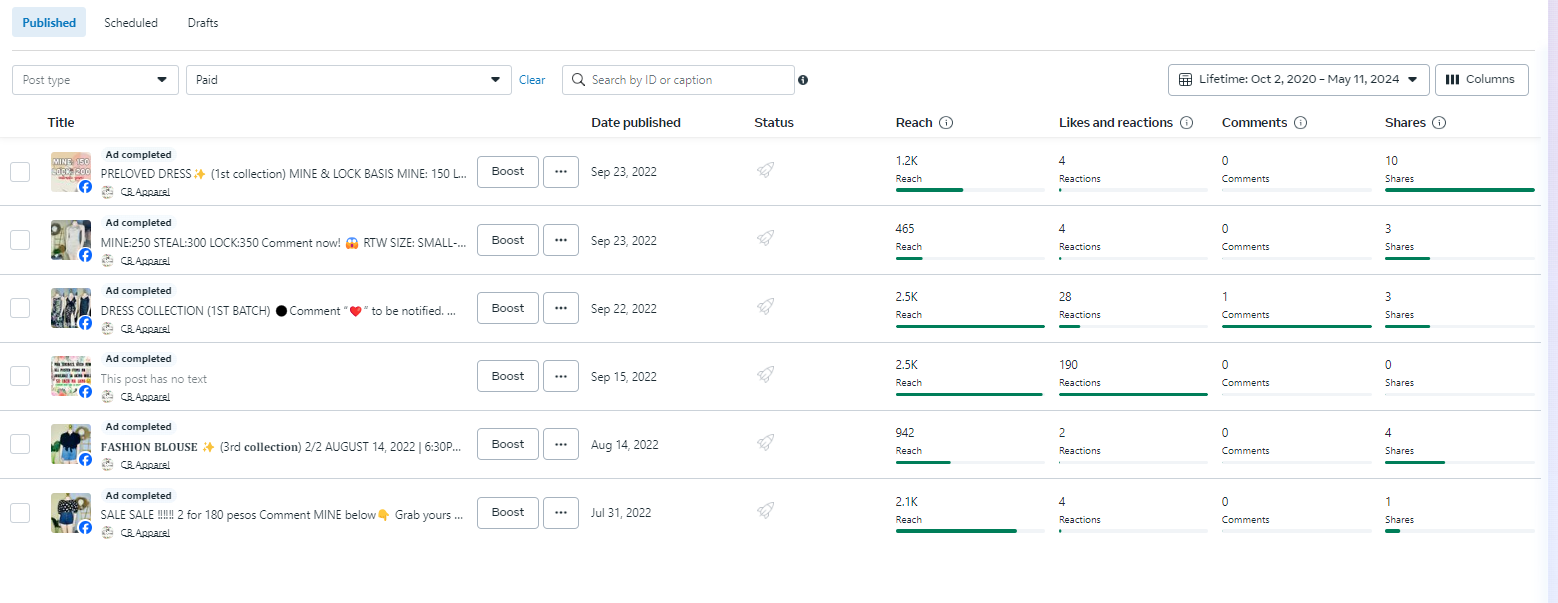Screen dimensions: 1558x603
Task: Click the Reach column info icon
Action: pyautogui.click(x=946, y=123)
